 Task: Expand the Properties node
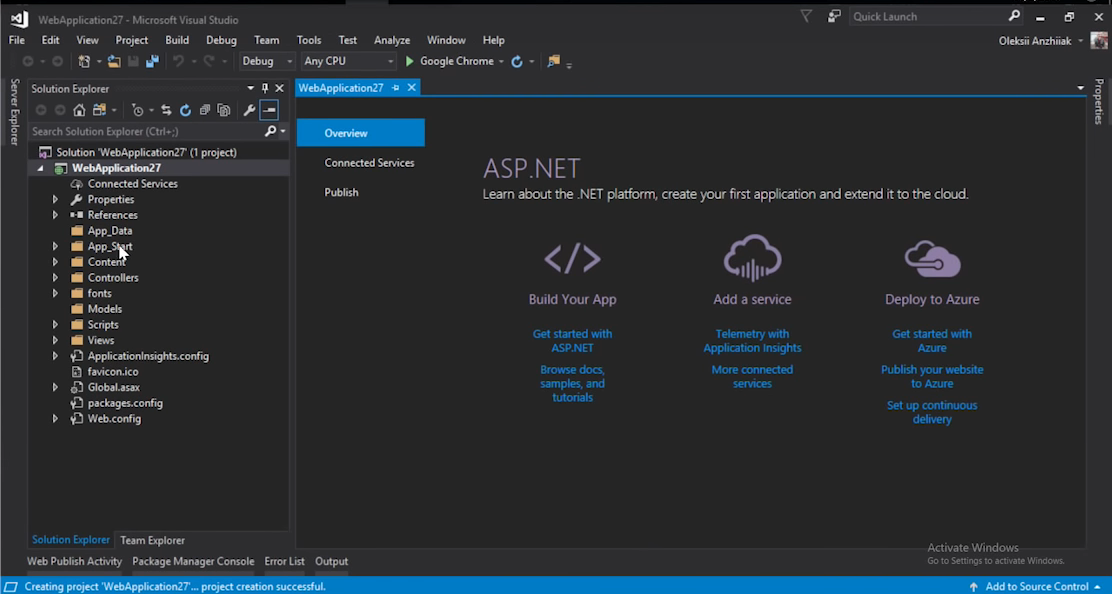point(55,199)
